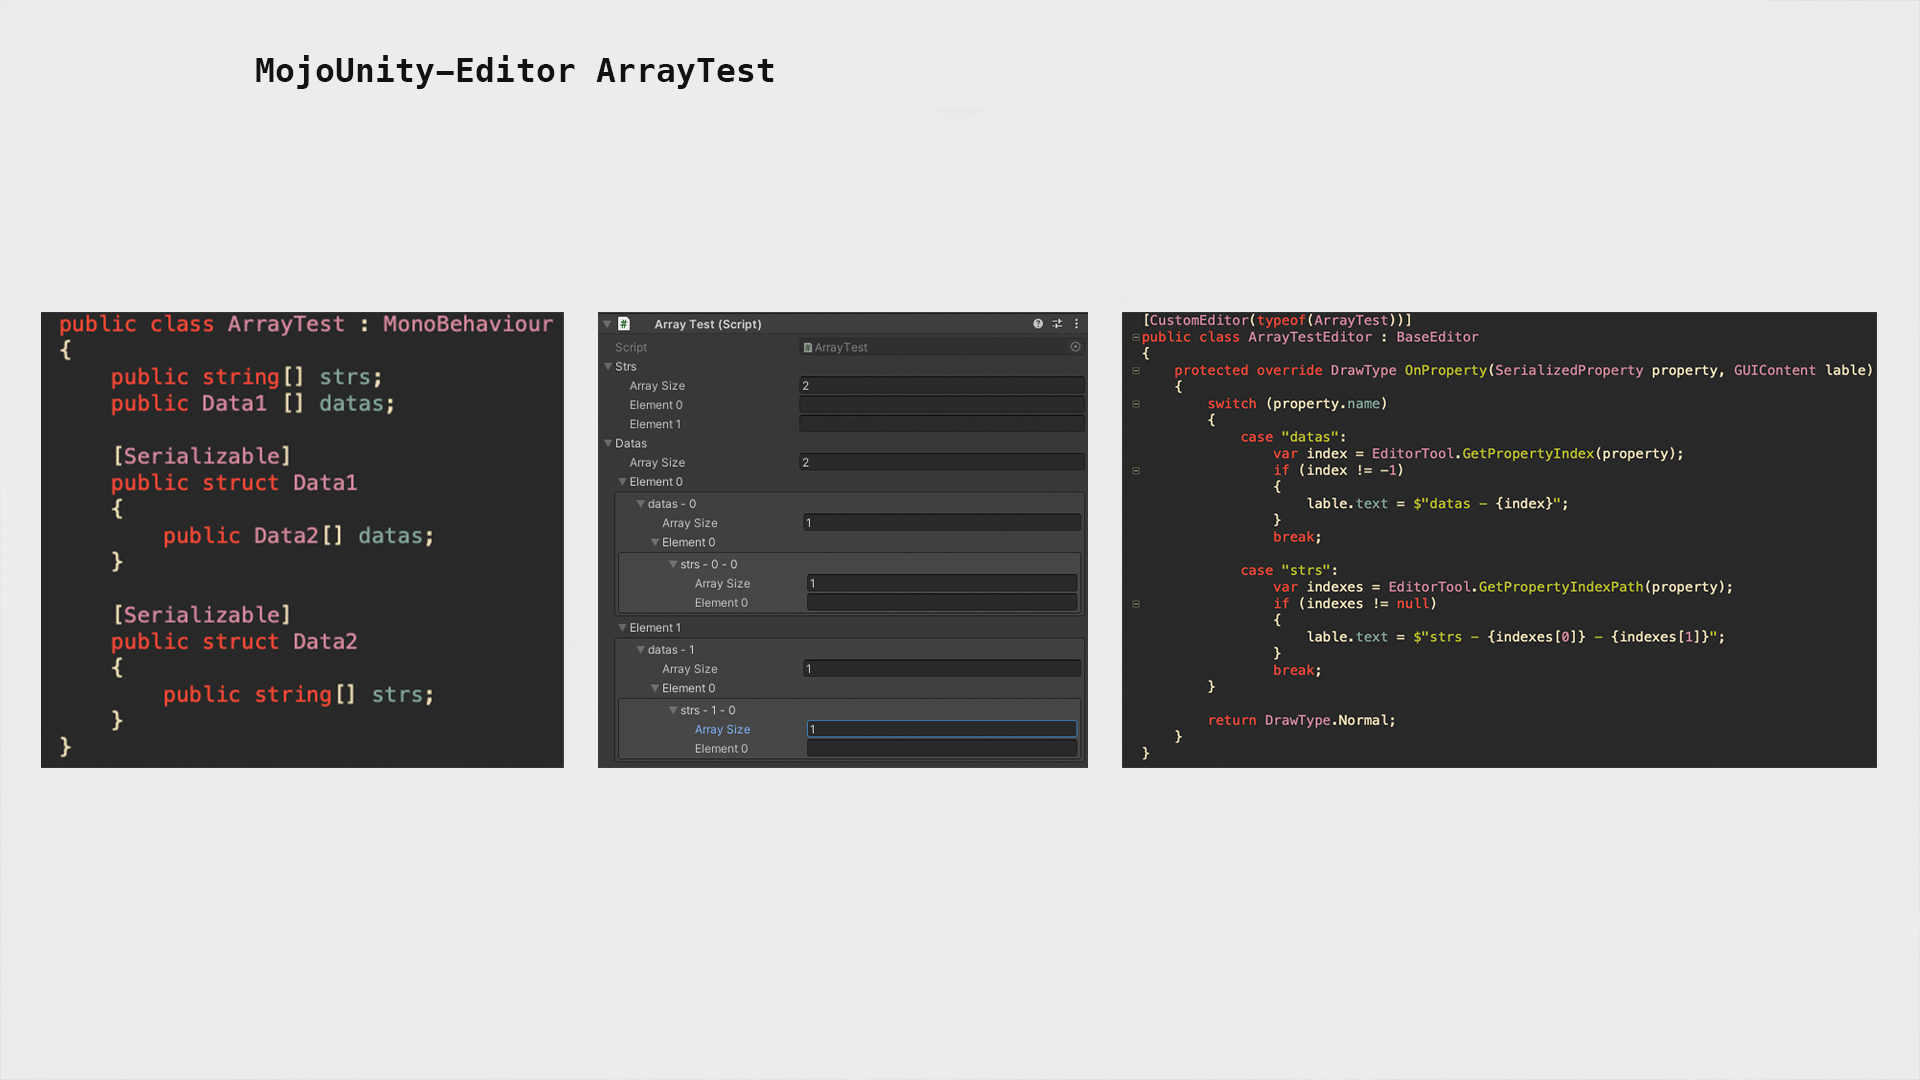Click the object picker circle beside ArrayTest
Image resolution: width=1920 pixels, height=1080 pixels.
[1075, 347]
